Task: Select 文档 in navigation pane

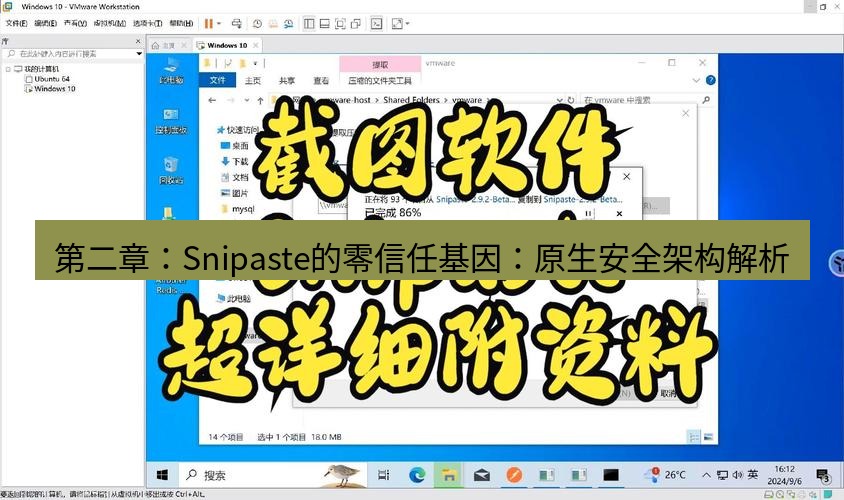Action: pos(235,177)
